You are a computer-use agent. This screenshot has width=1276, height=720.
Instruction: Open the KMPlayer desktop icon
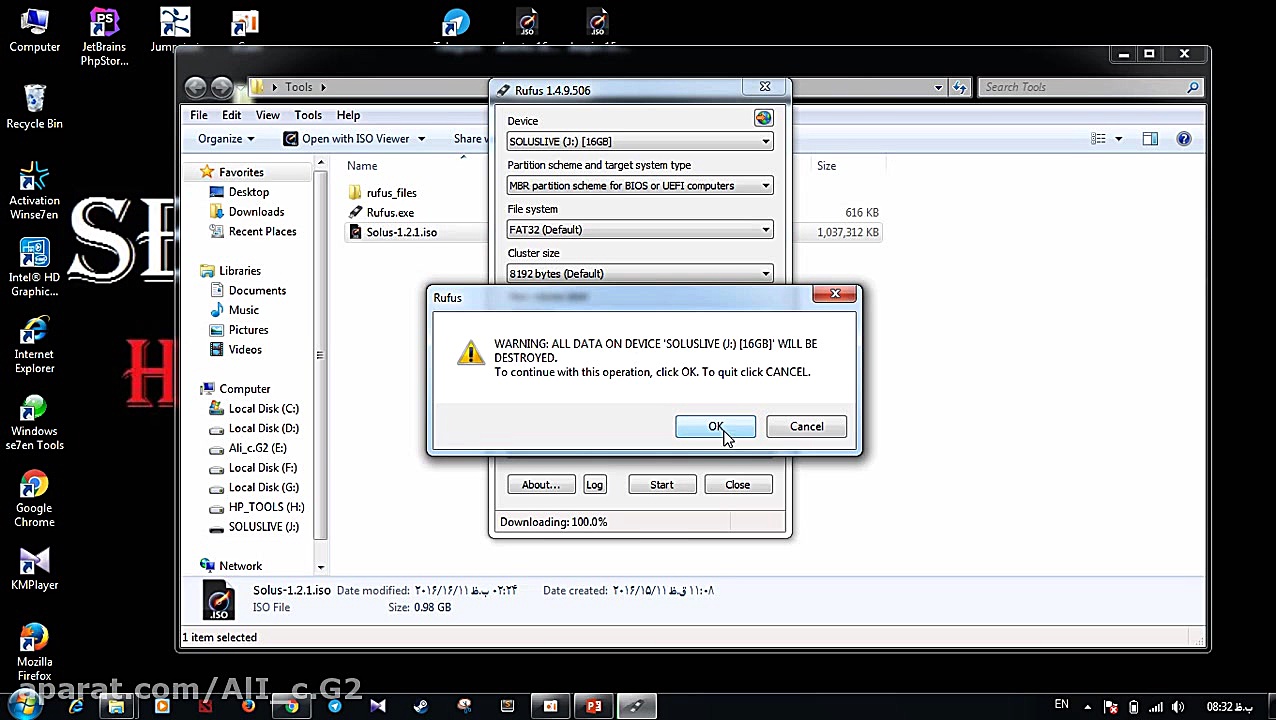(34, 569)
